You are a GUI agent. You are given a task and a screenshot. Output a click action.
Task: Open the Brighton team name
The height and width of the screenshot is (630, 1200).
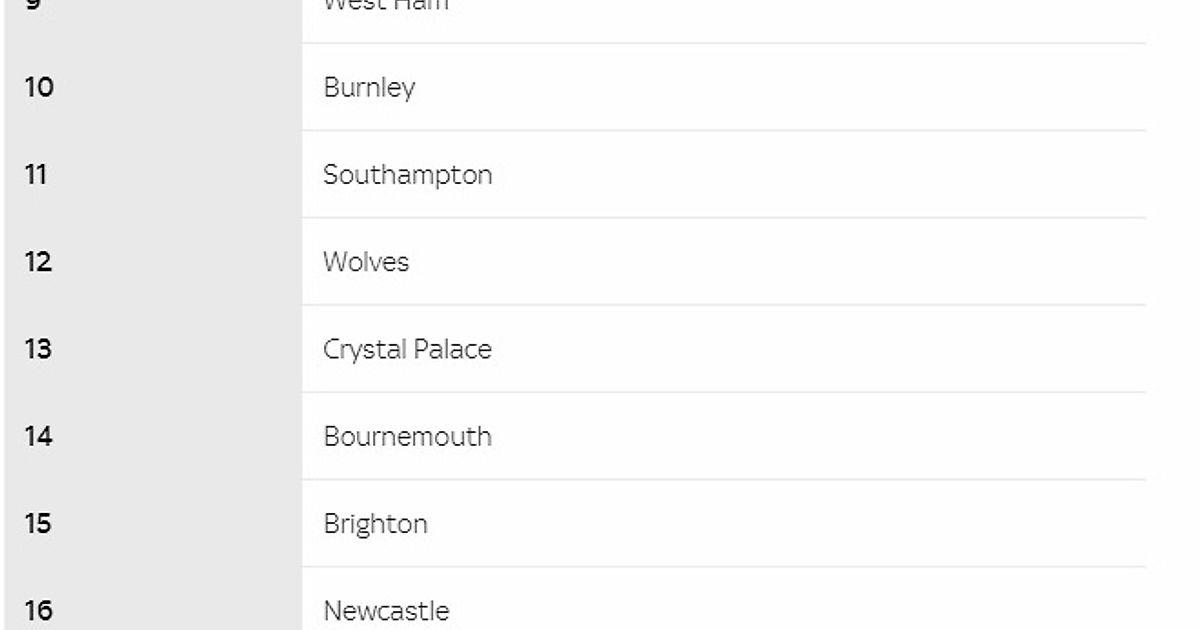(x=375, y=524)
